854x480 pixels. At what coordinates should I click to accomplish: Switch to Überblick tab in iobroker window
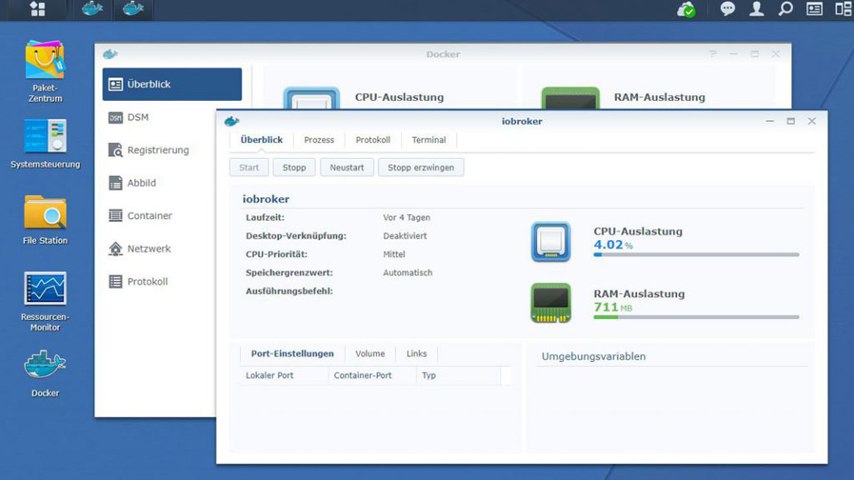tap(261, 140)
